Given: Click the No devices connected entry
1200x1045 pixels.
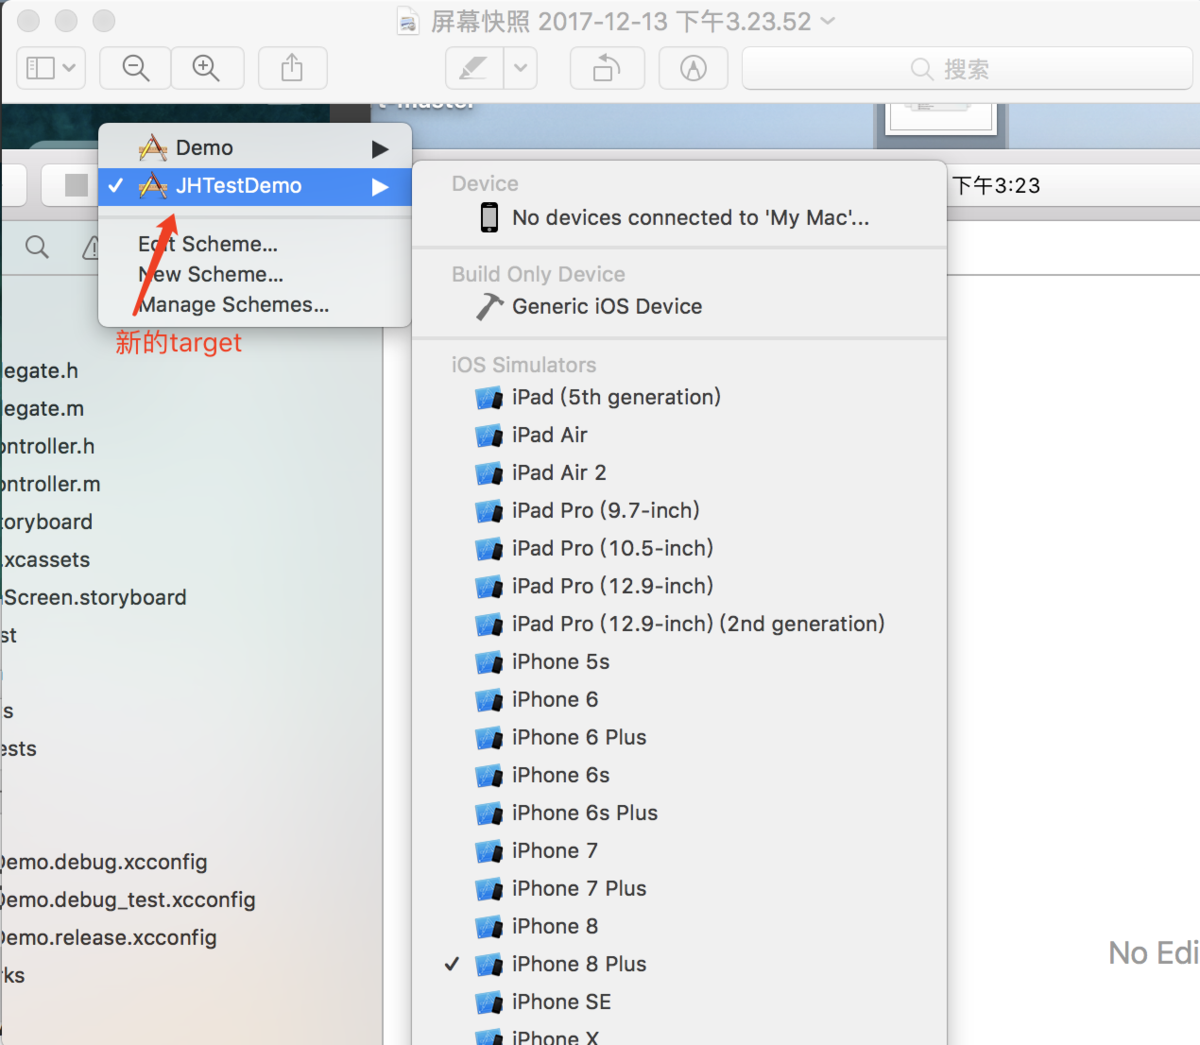Looking at the screenshot, I should tap(679, 217).
